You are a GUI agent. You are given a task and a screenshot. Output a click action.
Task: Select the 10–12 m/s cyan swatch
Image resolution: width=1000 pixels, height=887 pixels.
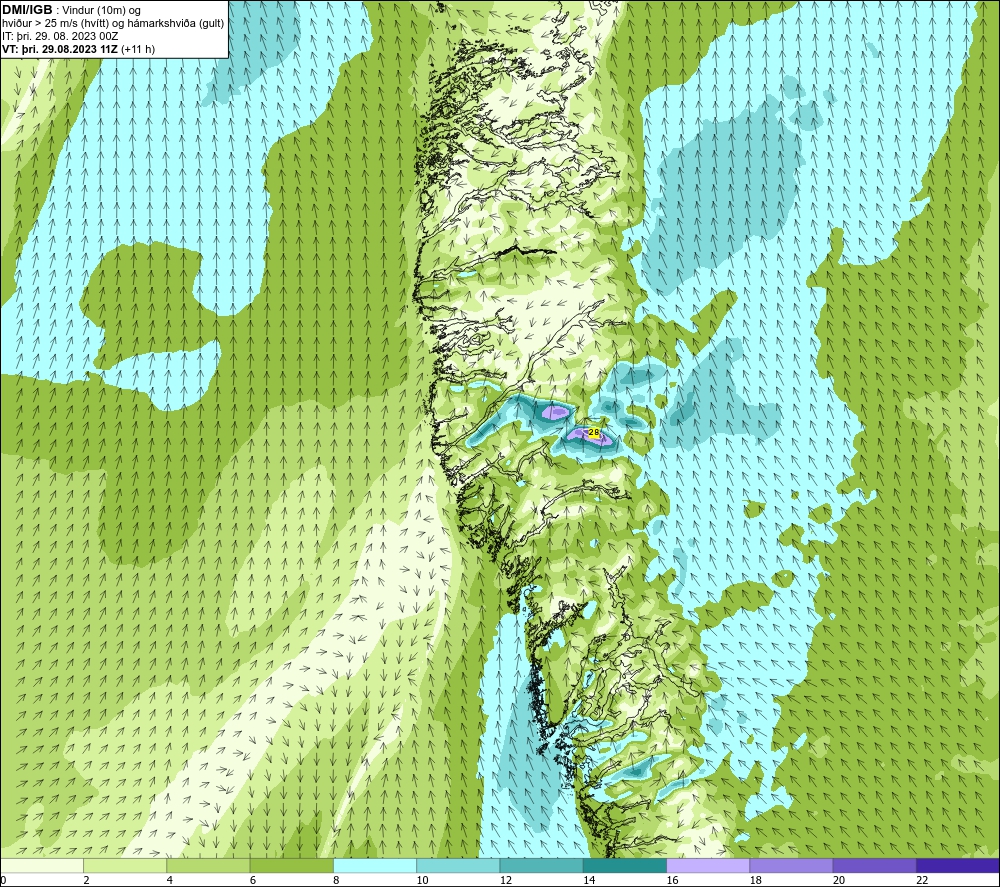[458, 865]
